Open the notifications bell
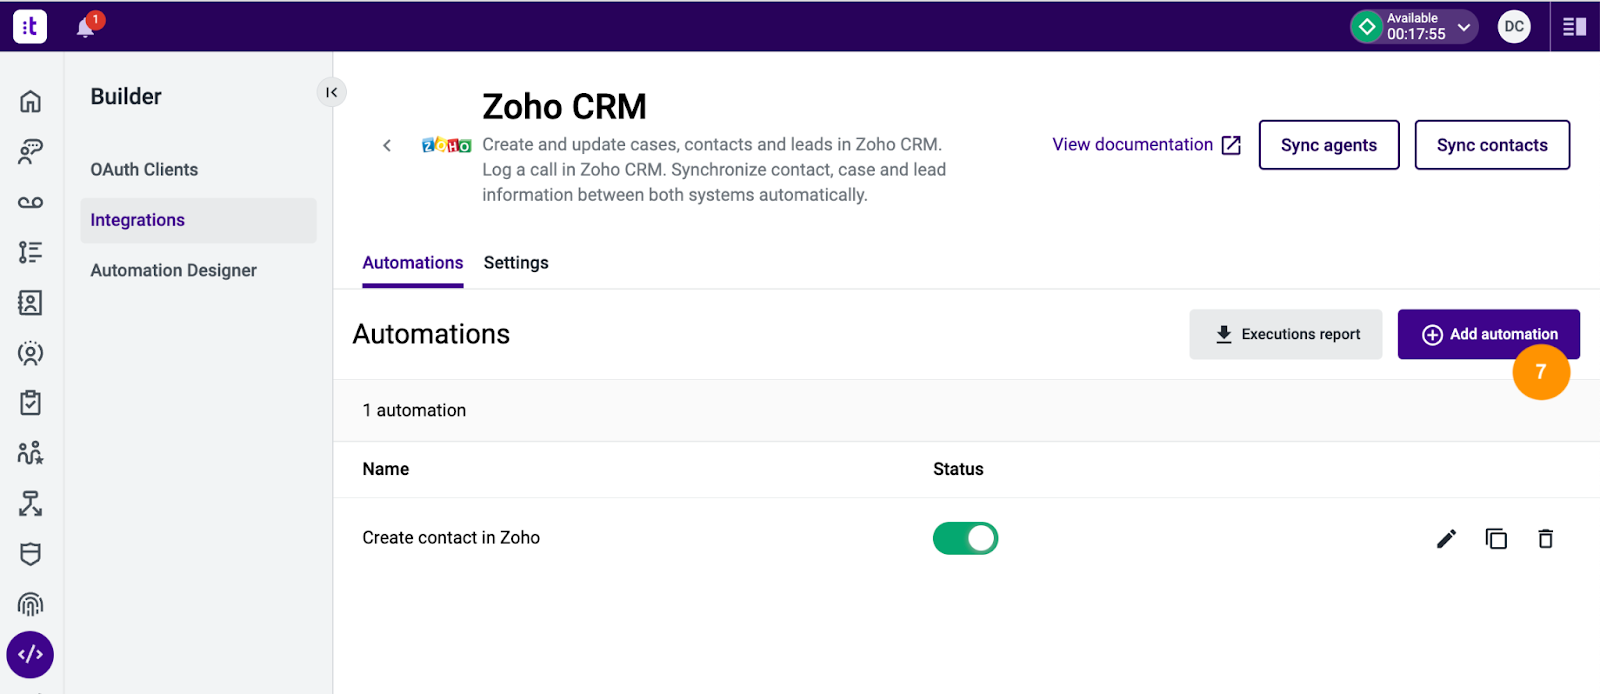Viewport: 1600px width, 694px height. pos(86,27)
